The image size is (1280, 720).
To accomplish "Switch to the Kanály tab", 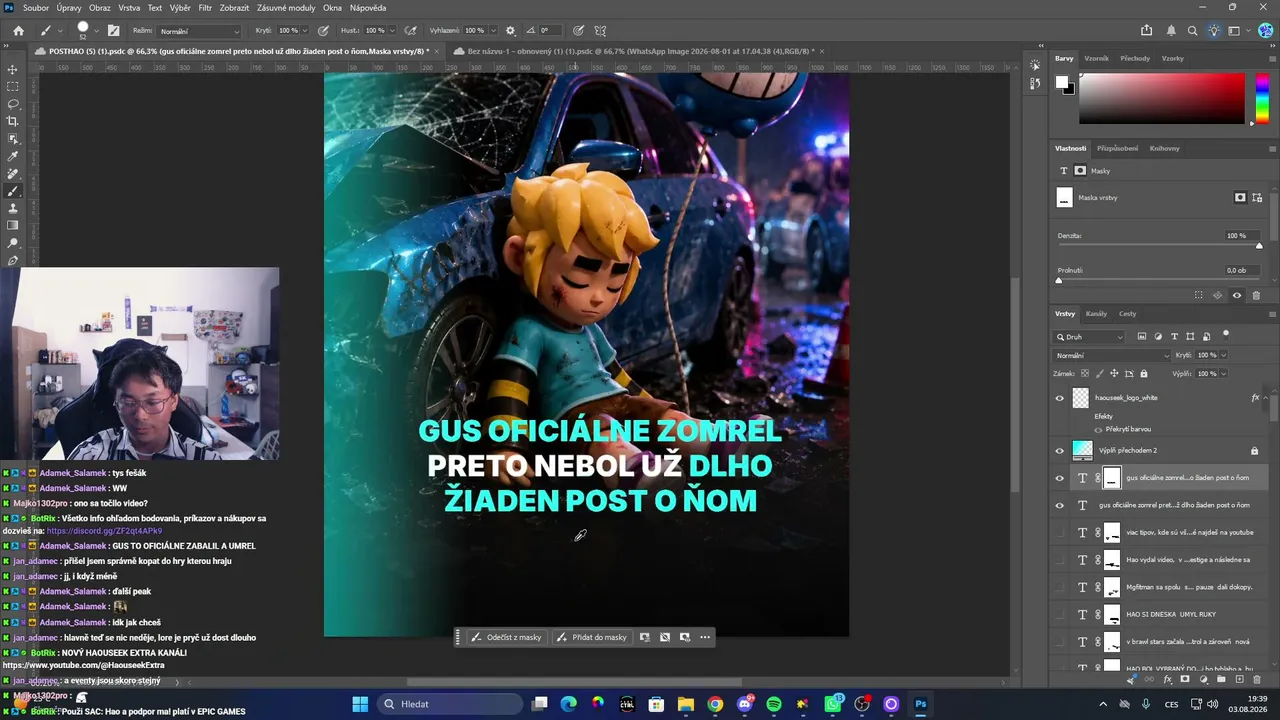I will [x=1096, y=314].
